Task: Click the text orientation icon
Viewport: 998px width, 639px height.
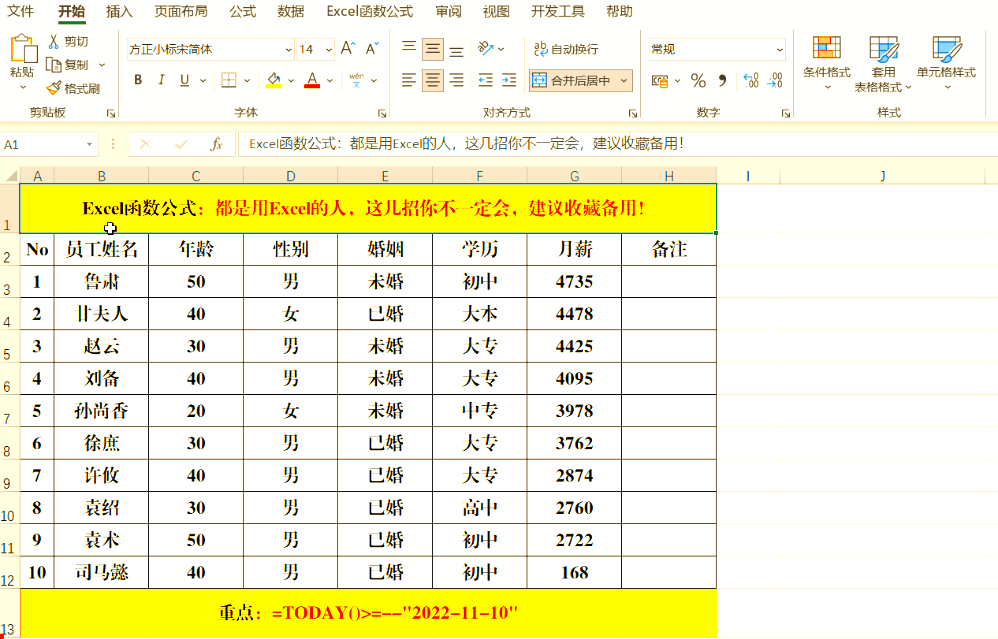Action: point(486,48)
